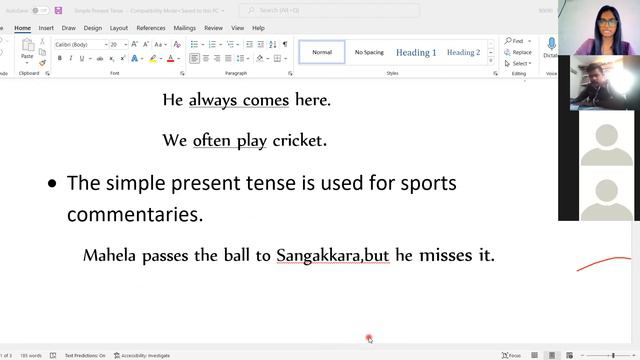Click the Sort A-Z icon
Viewport: 640px width, 360px height.
pyautogui.click(x=273, y=44)
